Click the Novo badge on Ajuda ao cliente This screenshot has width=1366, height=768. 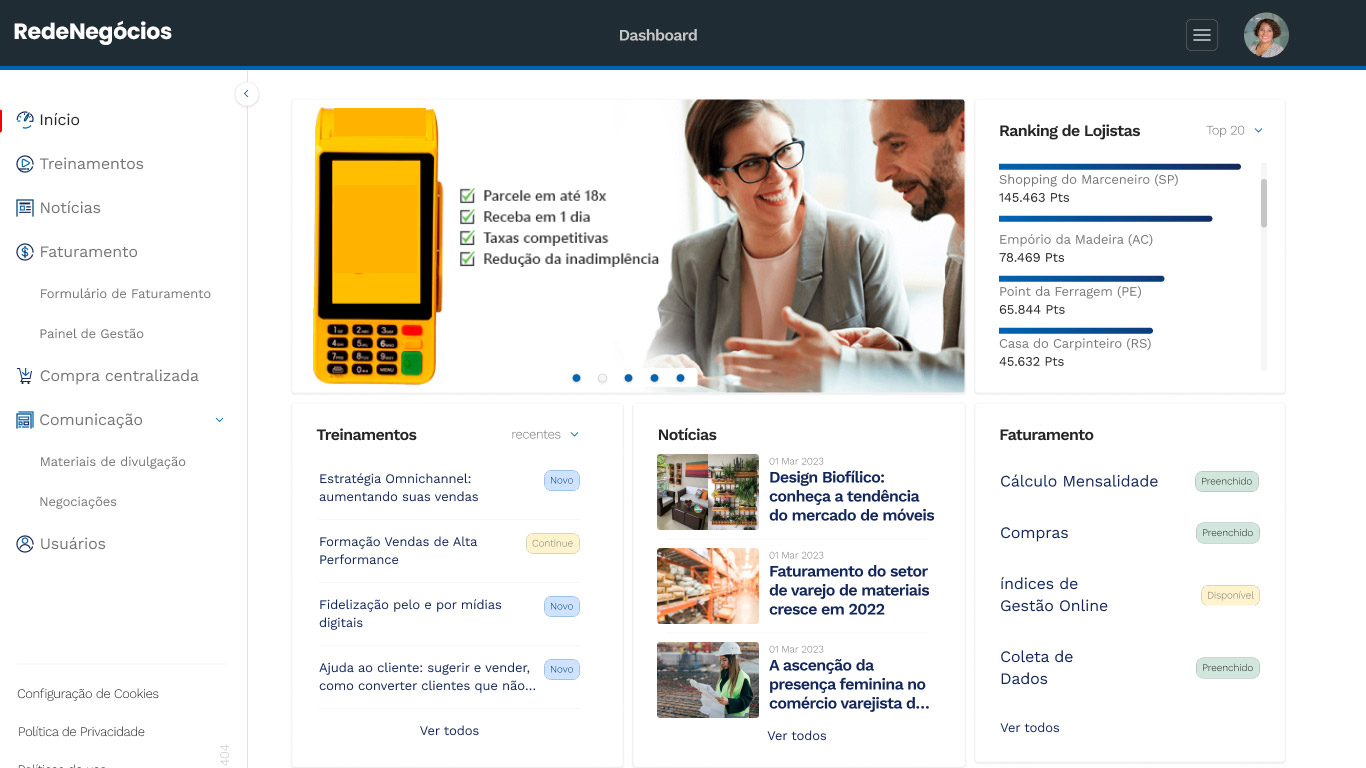[562, 670]
